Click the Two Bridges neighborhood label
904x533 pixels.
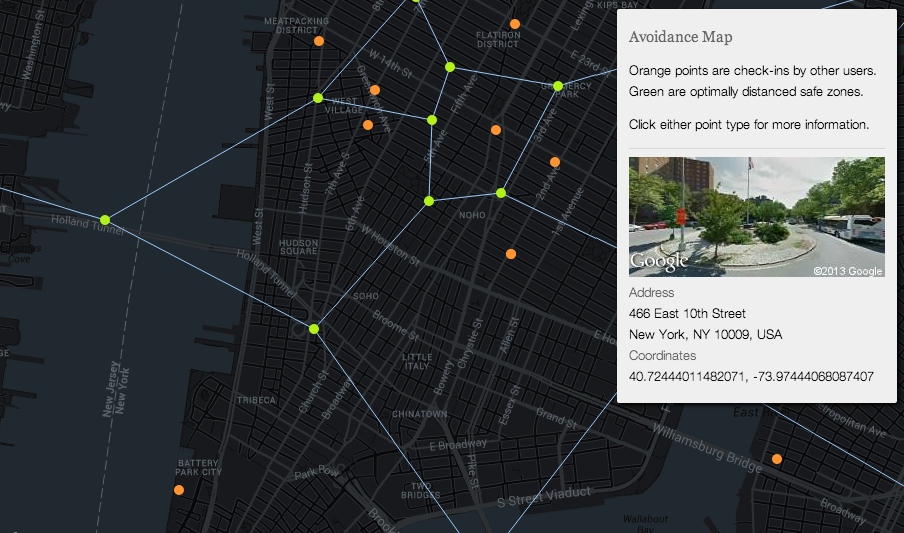421,490
